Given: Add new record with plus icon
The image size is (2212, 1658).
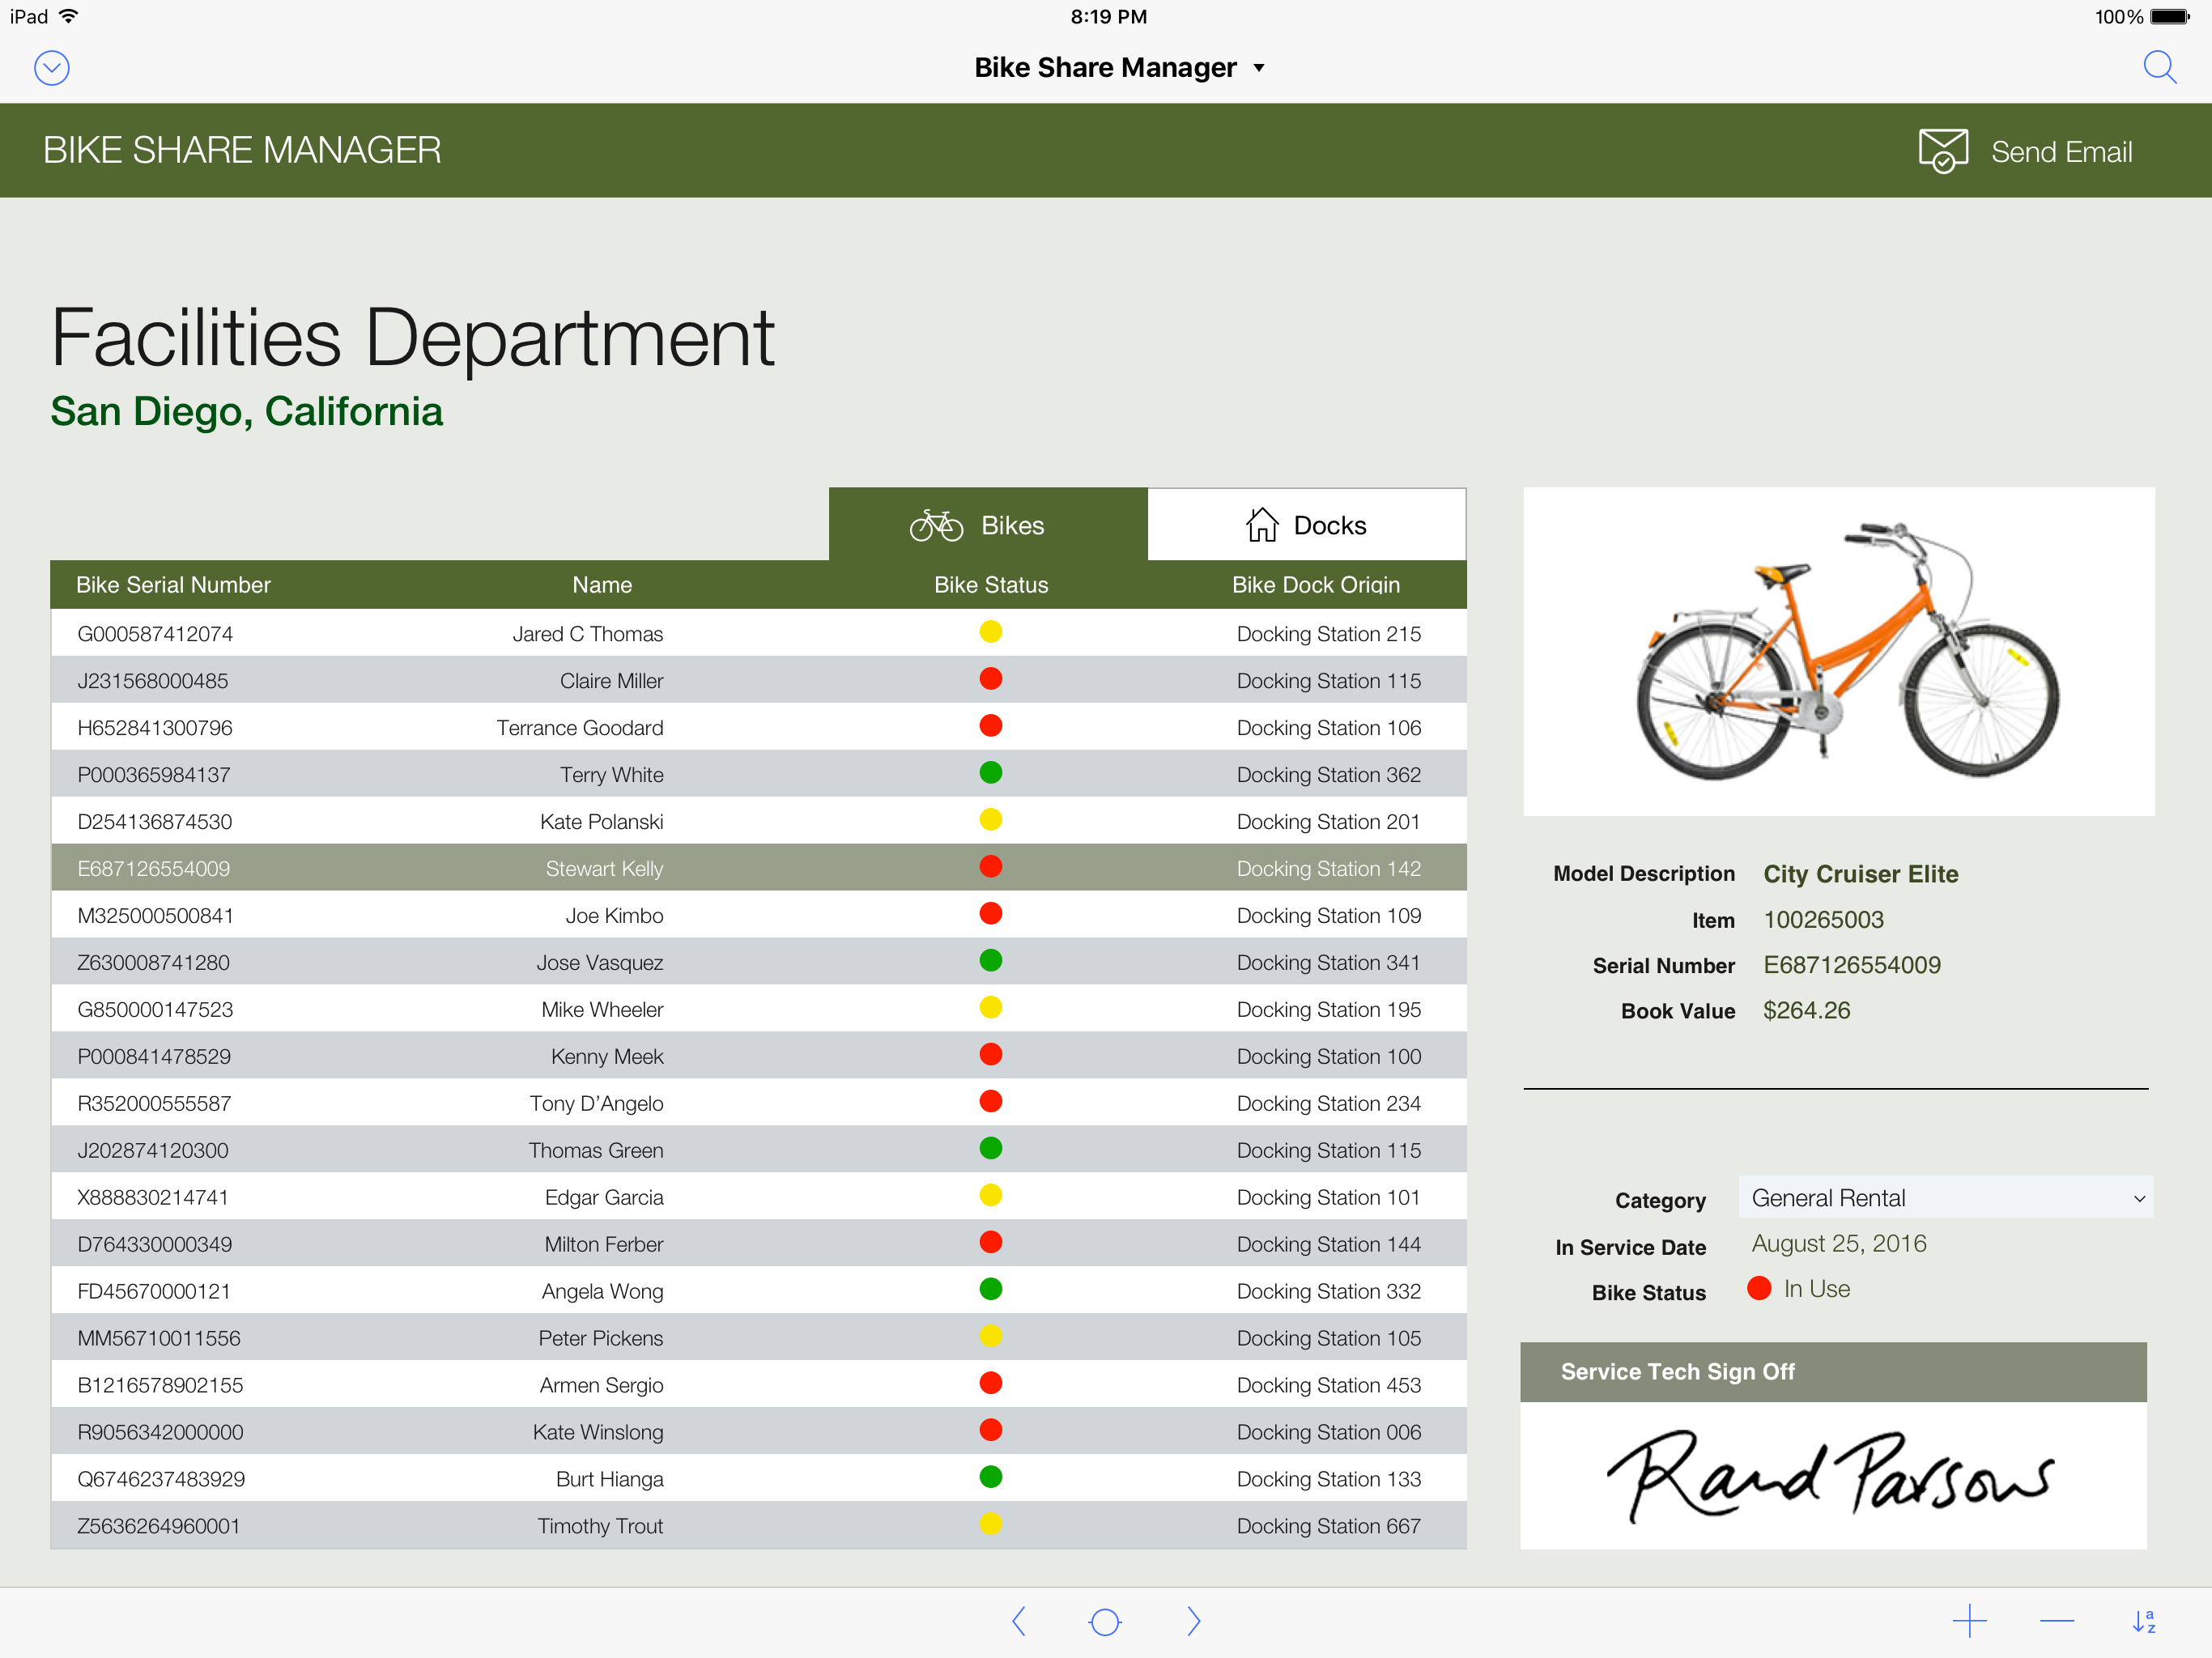Looking at the screenshot, I should pyautogui.click(x=1969, y=1621).
